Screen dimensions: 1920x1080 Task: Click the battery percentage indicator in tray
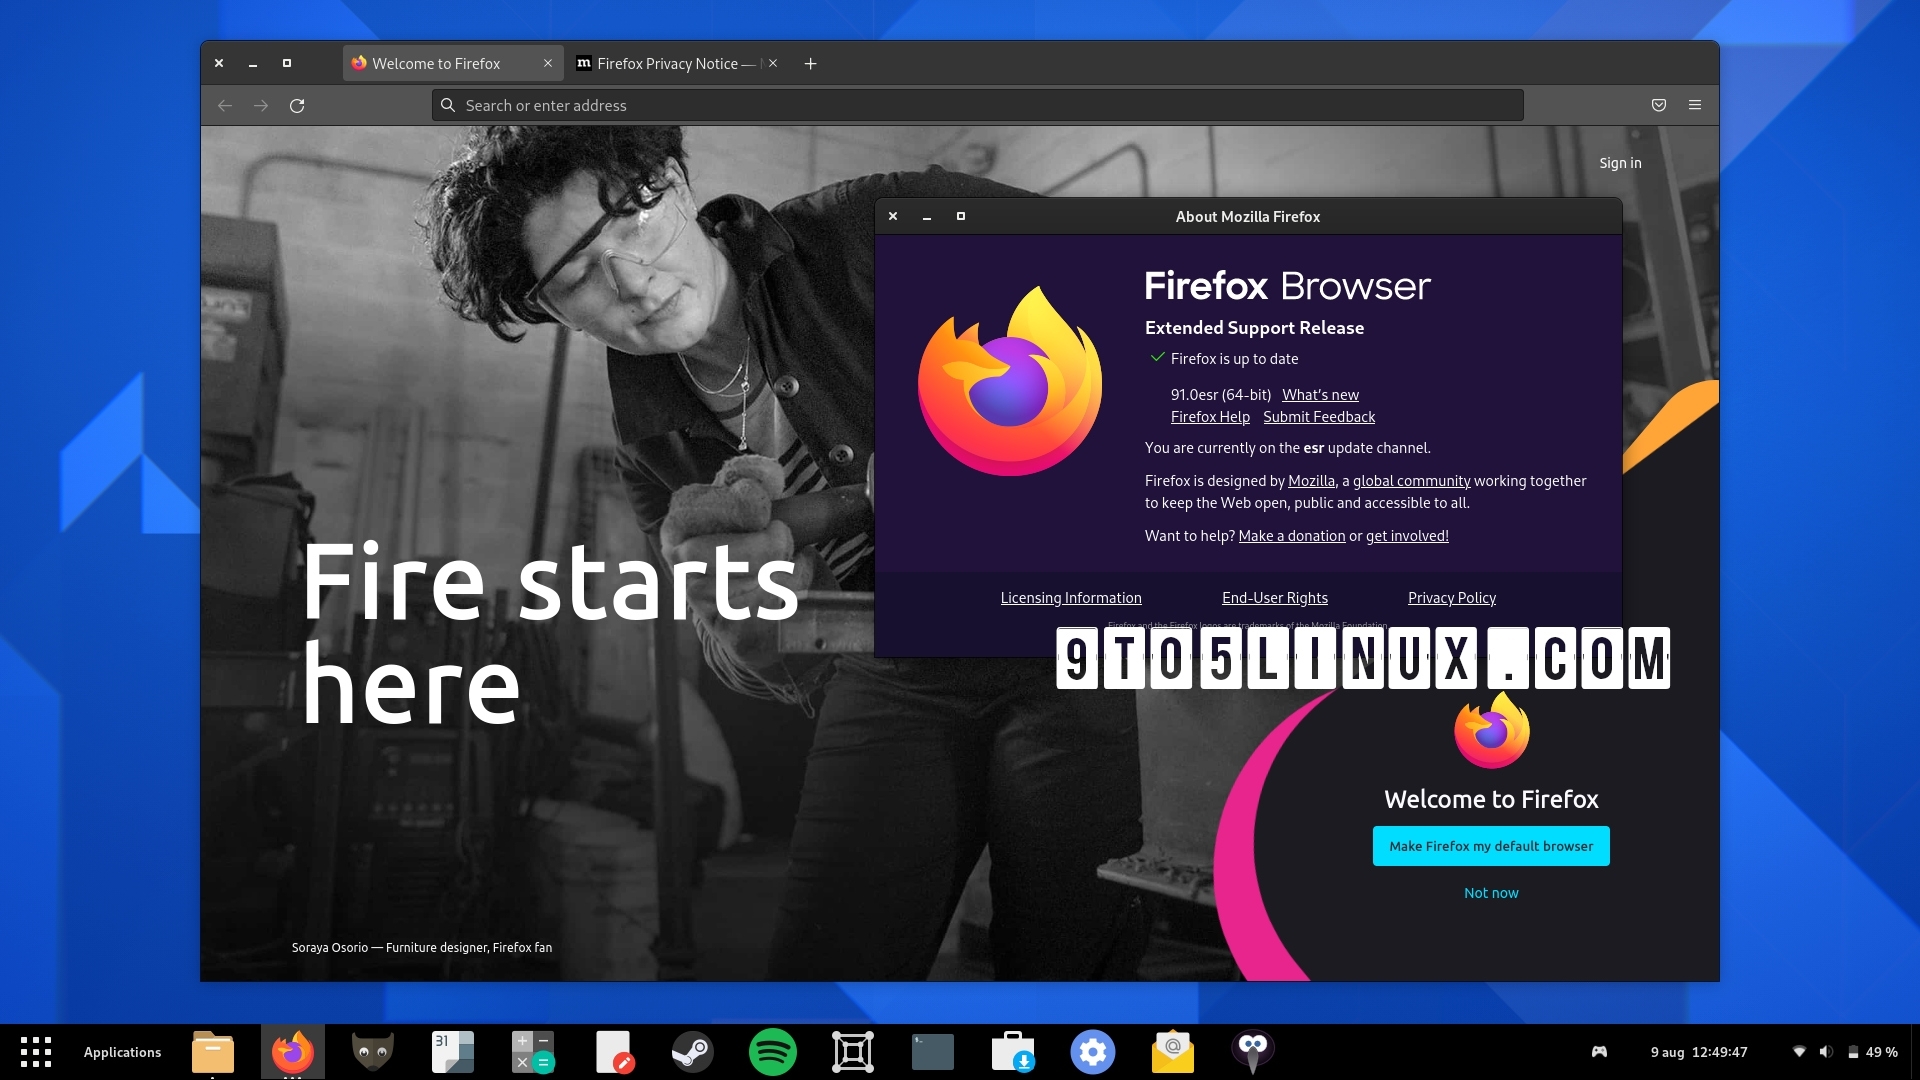1871,1051
